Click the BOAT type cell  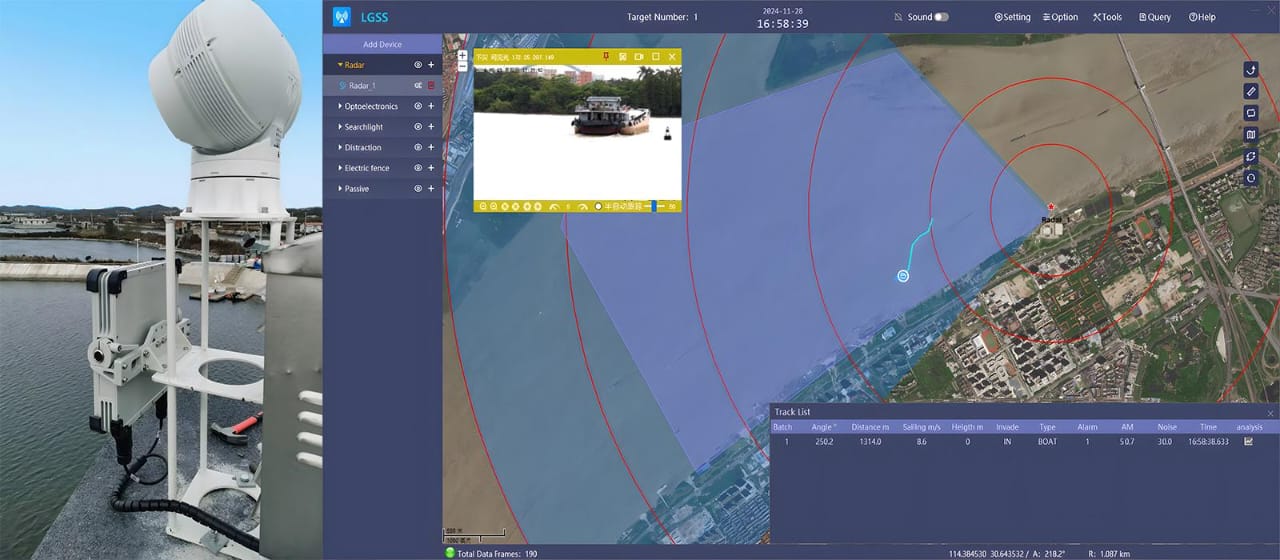pyautogui.click(x=1047, y=441)
